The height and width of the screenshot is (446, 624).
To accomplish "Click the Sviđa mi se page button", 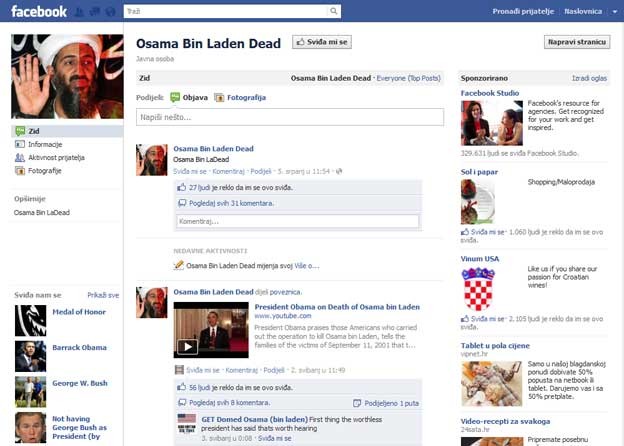I will click(x=322, y=42).
